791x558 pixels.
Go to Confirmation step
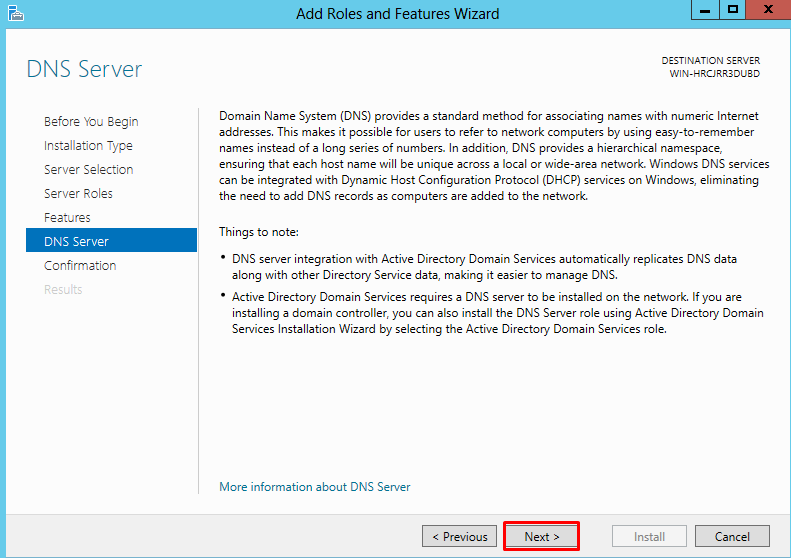tap(80, 265)
